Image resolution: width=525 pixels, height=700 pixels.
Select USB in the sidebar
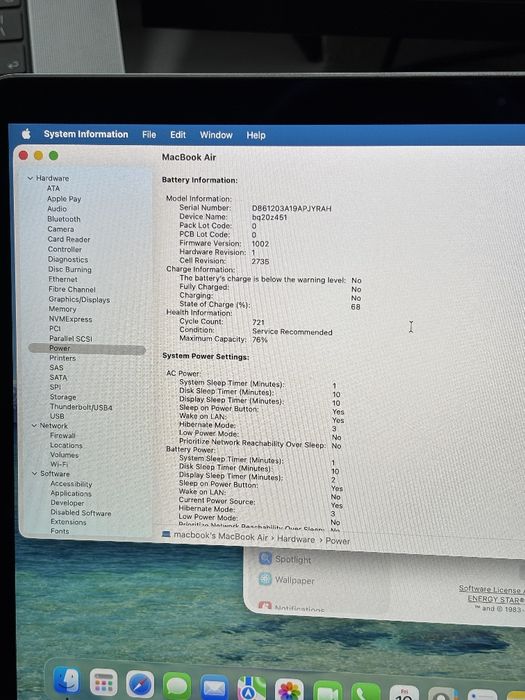click(x=57, y=416)
